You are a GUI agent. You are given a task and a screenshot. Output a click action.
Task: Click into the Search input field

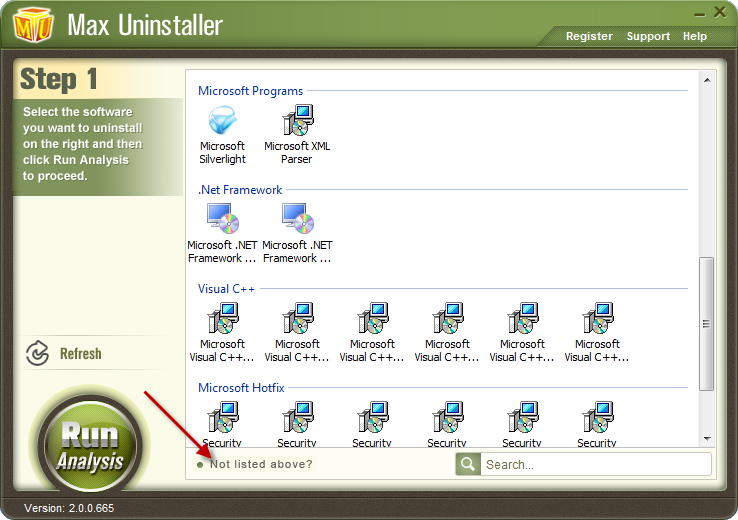click(x=596, y=464)
